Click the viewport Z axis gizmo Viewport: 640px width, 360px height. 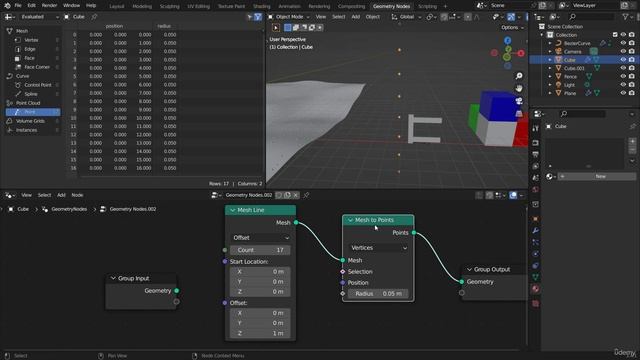[507, 40]
